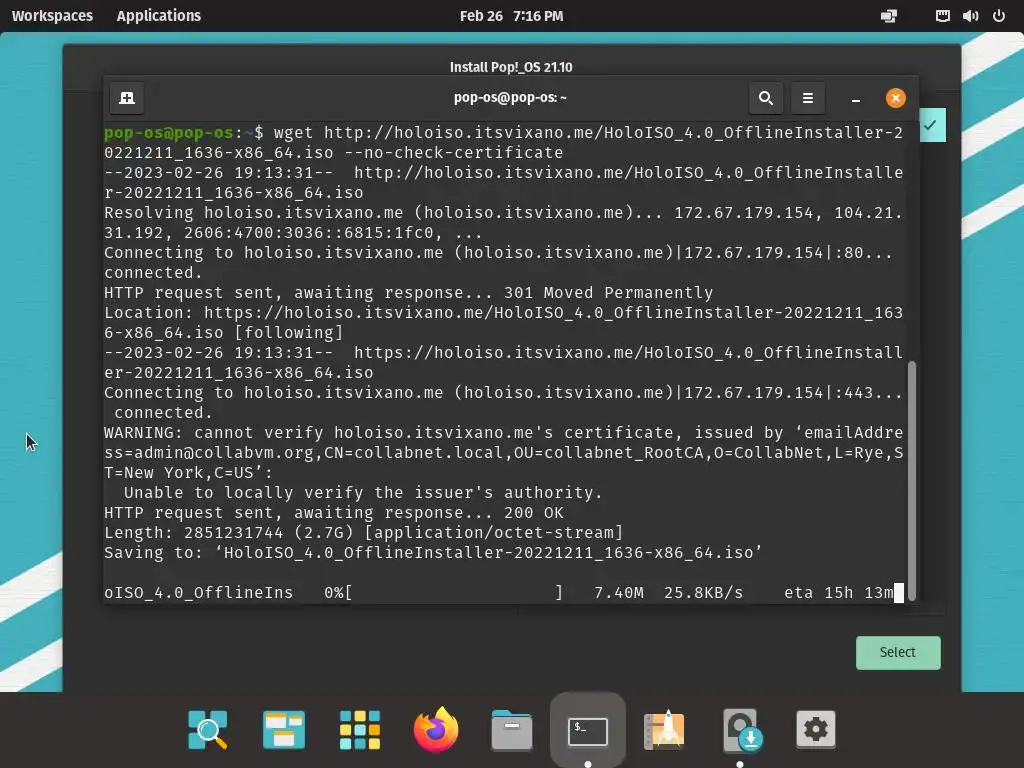Screen dimensions: 1024x768
Task: Click 'Unable to locally verify' line
Action: click(363, 492)
